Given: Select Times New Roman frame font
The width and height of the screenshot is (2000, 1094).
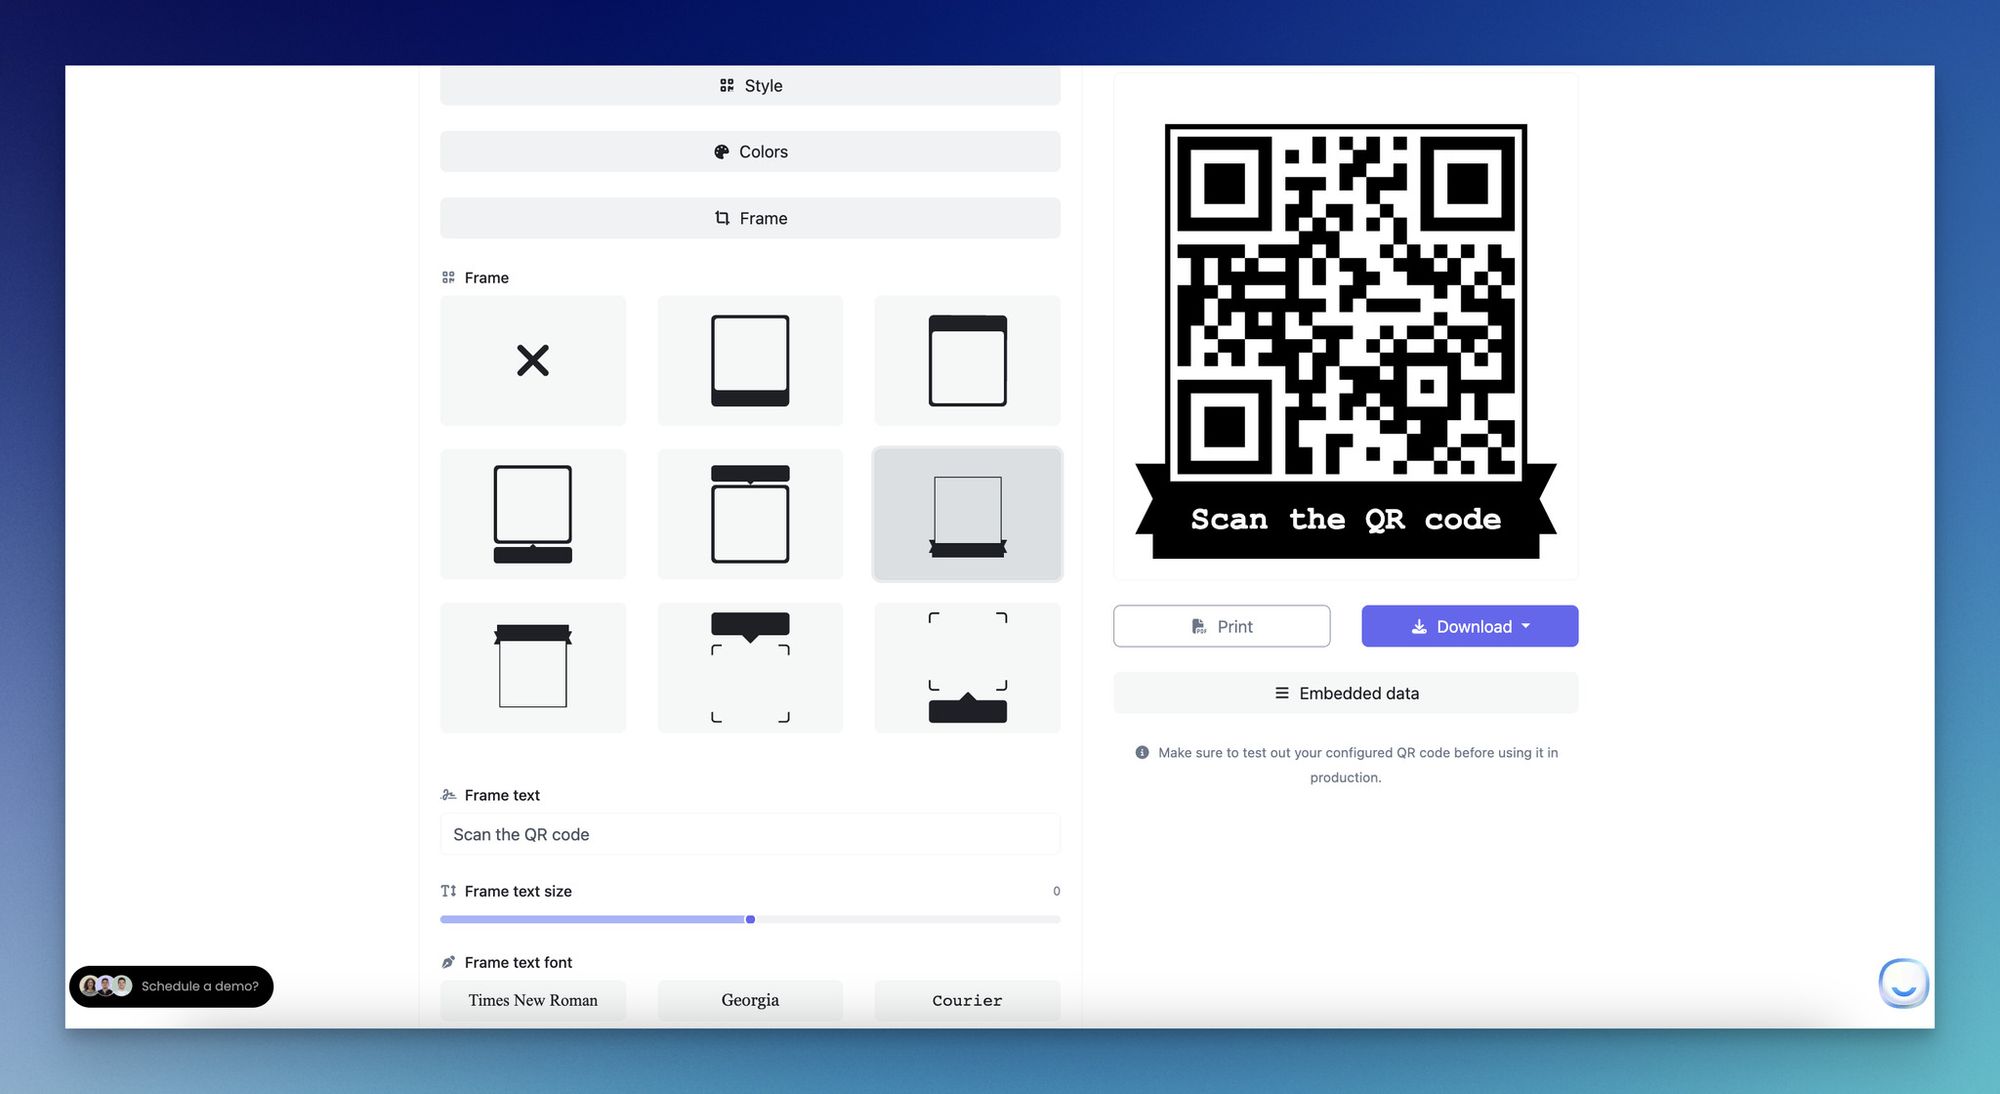Looking at the screenshot, I should coord(533,1000).
